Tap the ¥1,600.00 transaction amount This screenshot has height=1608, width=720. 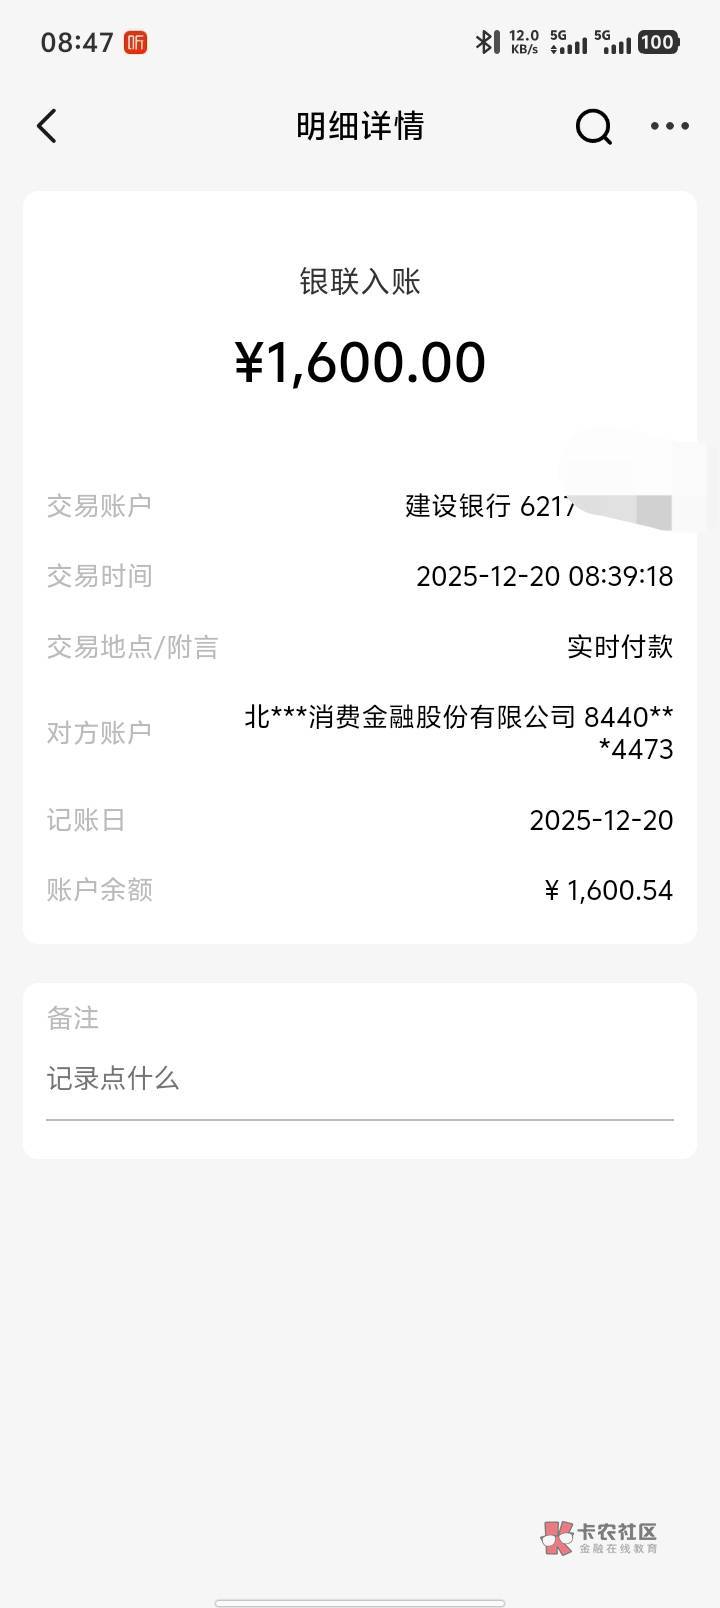pyautogui.click(x=360, y=362)
